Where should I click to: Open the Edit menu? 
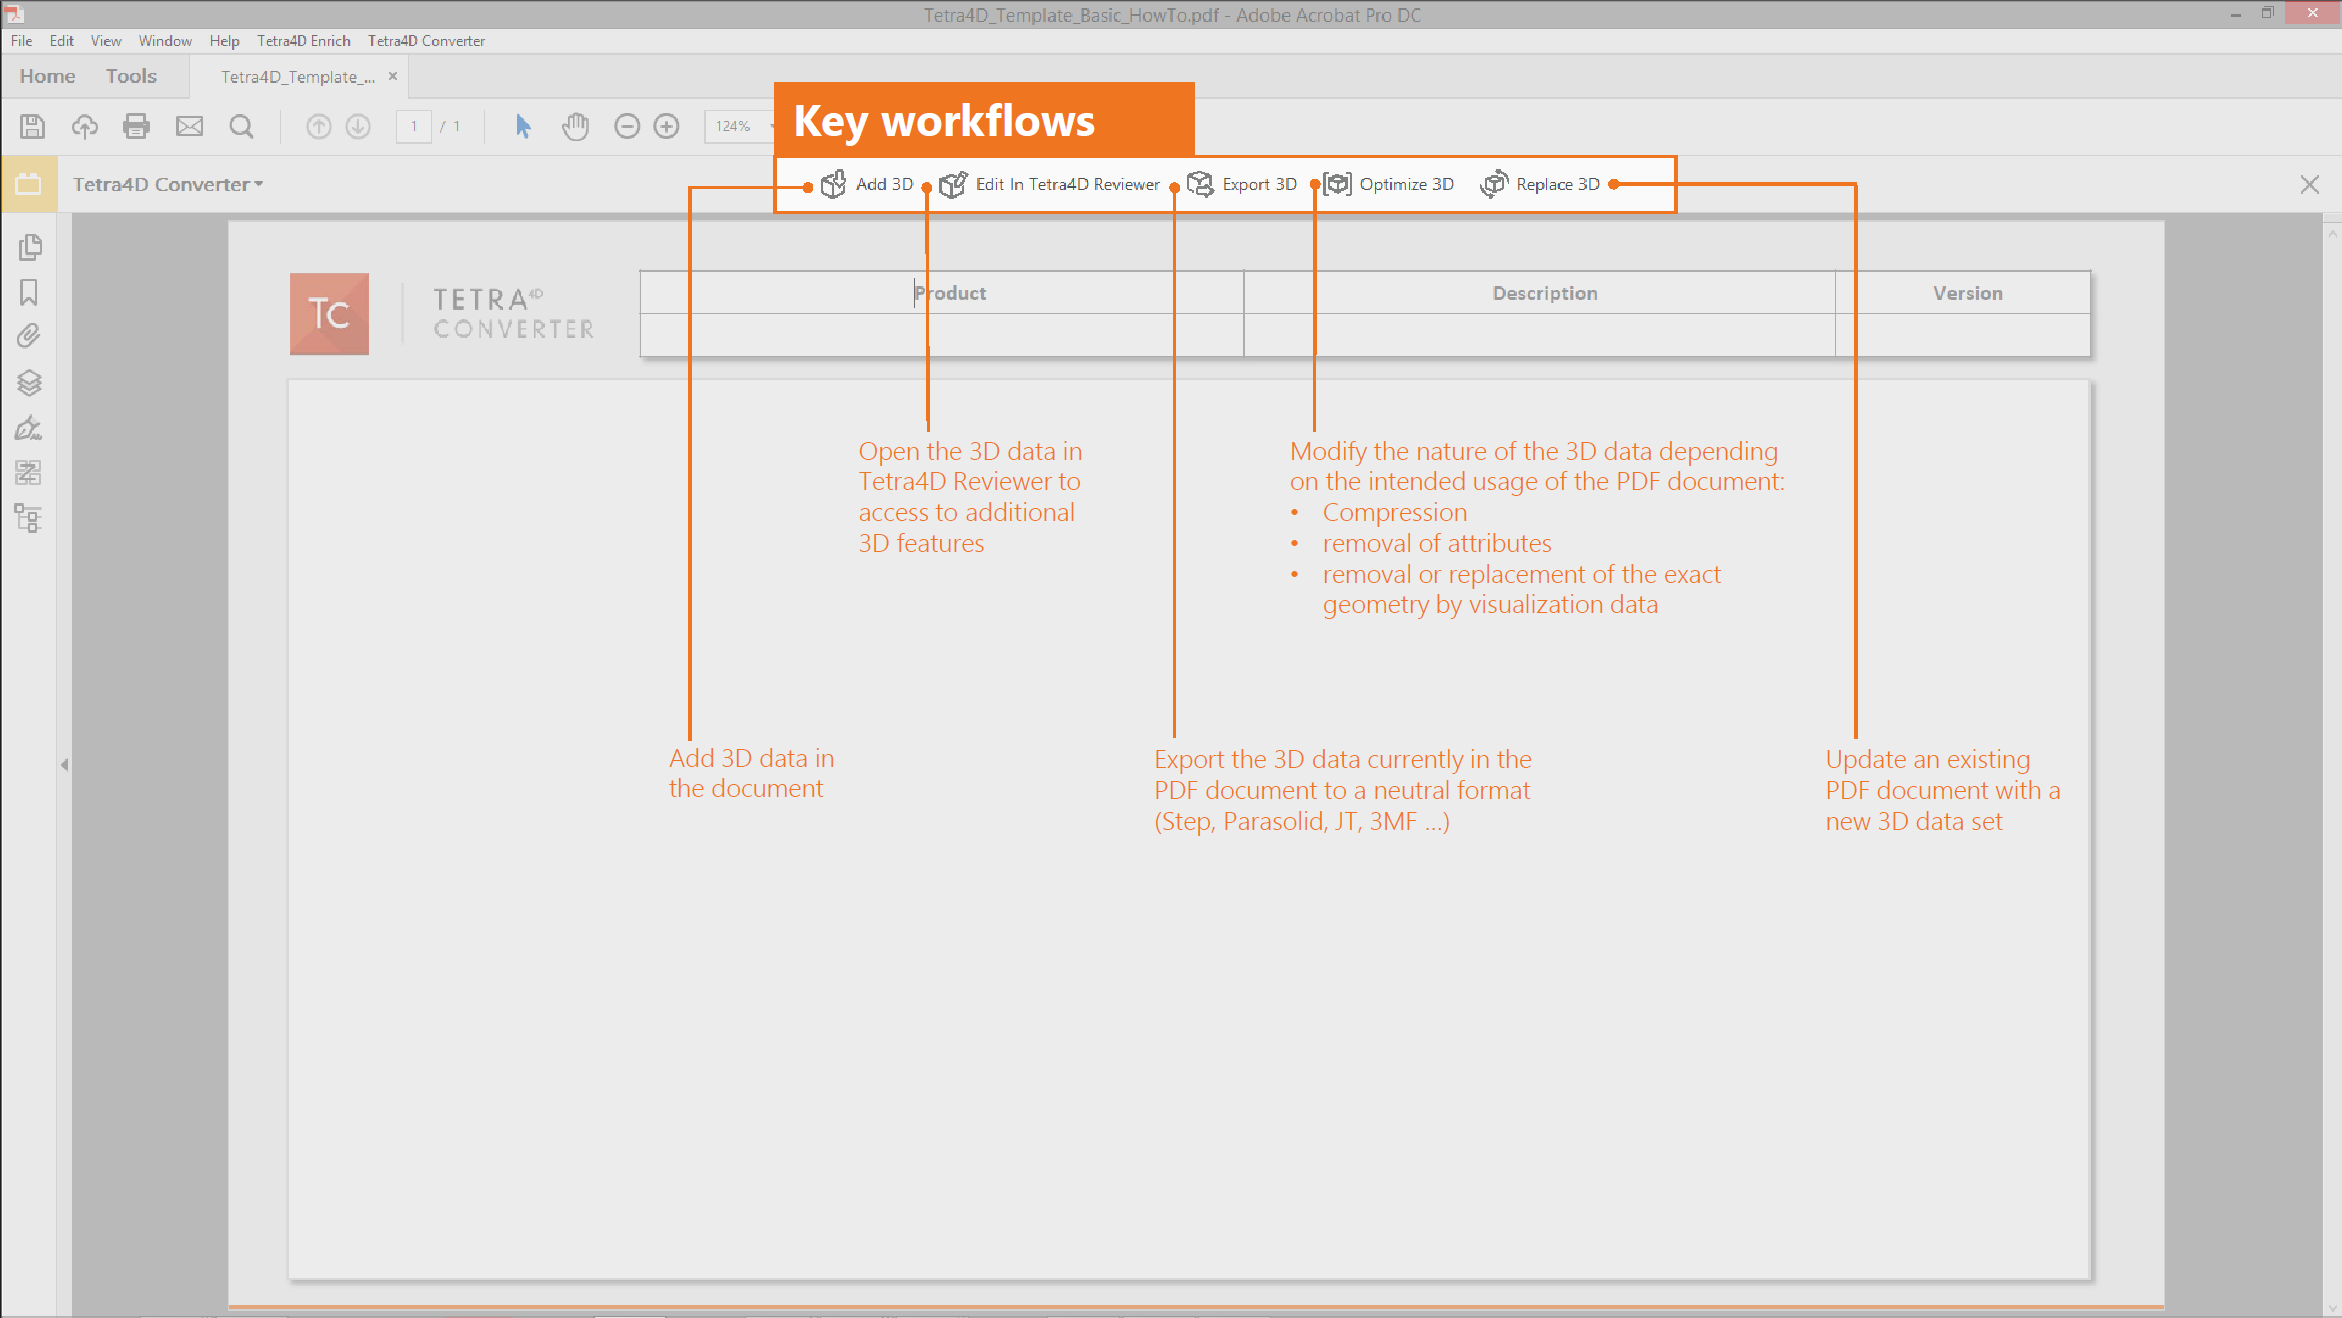point(61,41)
